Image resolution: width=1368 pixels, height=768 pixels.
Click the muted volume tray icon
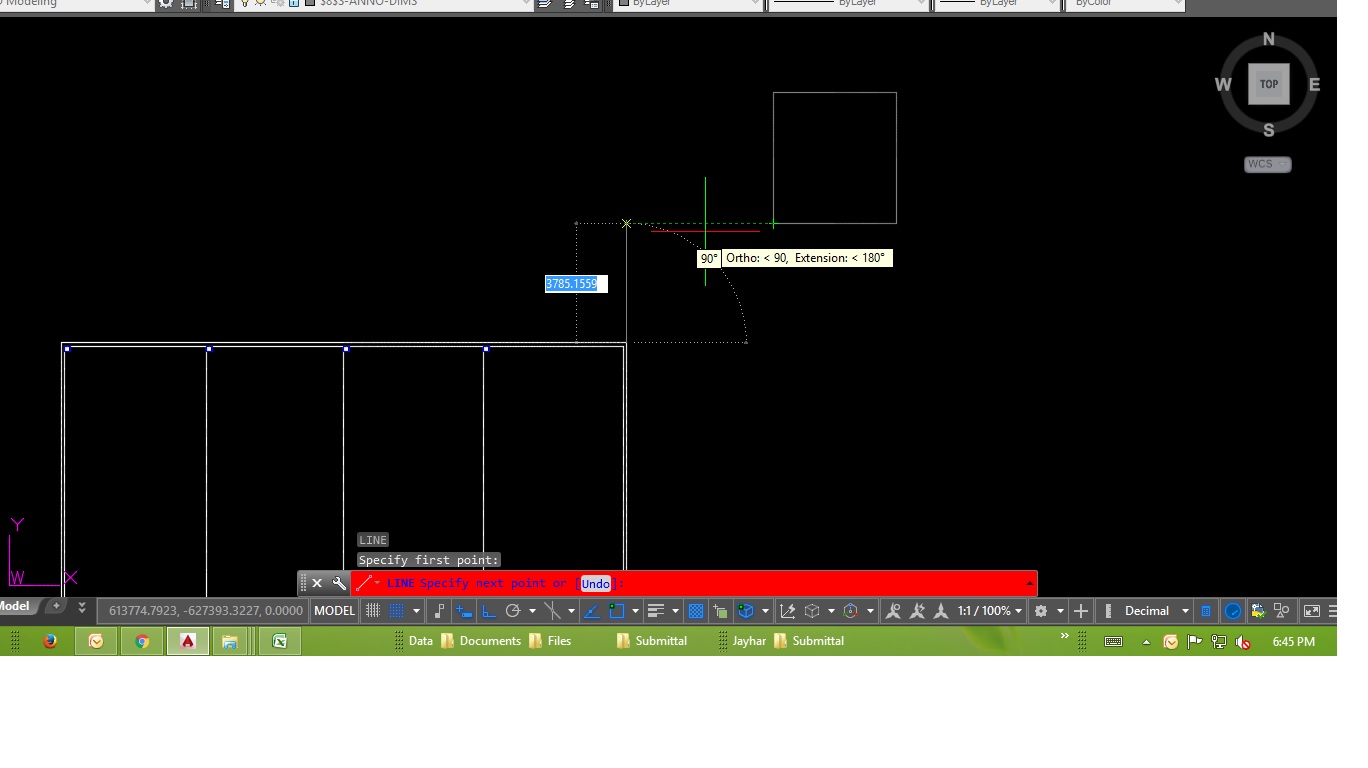click(x=1243, y=642)
